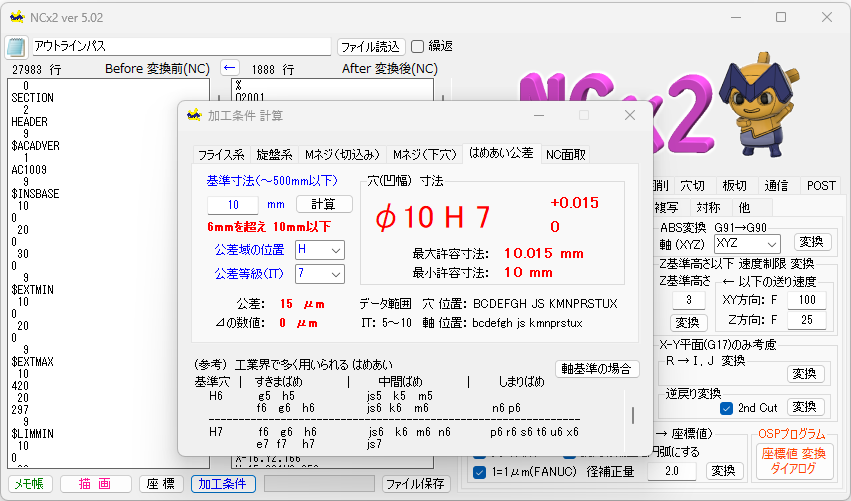851x501 pixels.
Task: Click the 軸基準の場合 button
Action: 597,369
